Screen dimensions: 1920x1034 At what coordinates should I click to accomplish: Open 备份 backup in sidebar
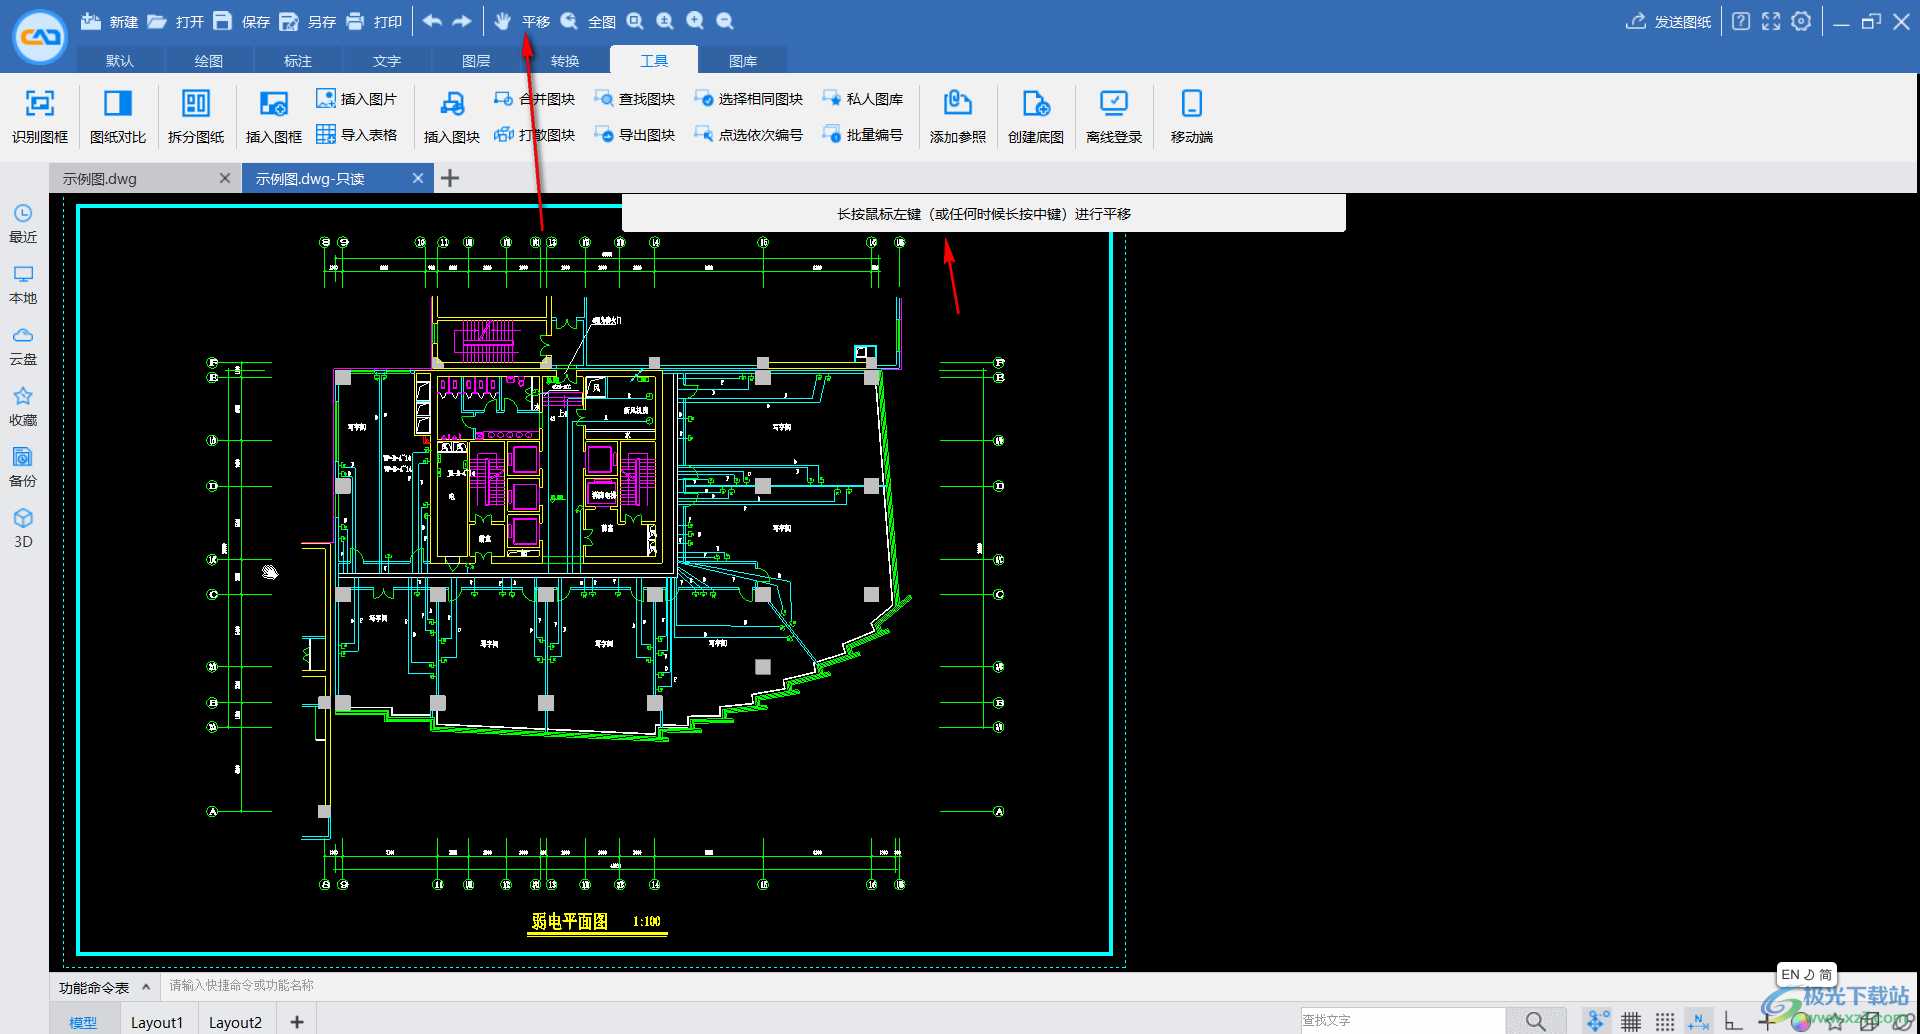[x=23, y=468]
